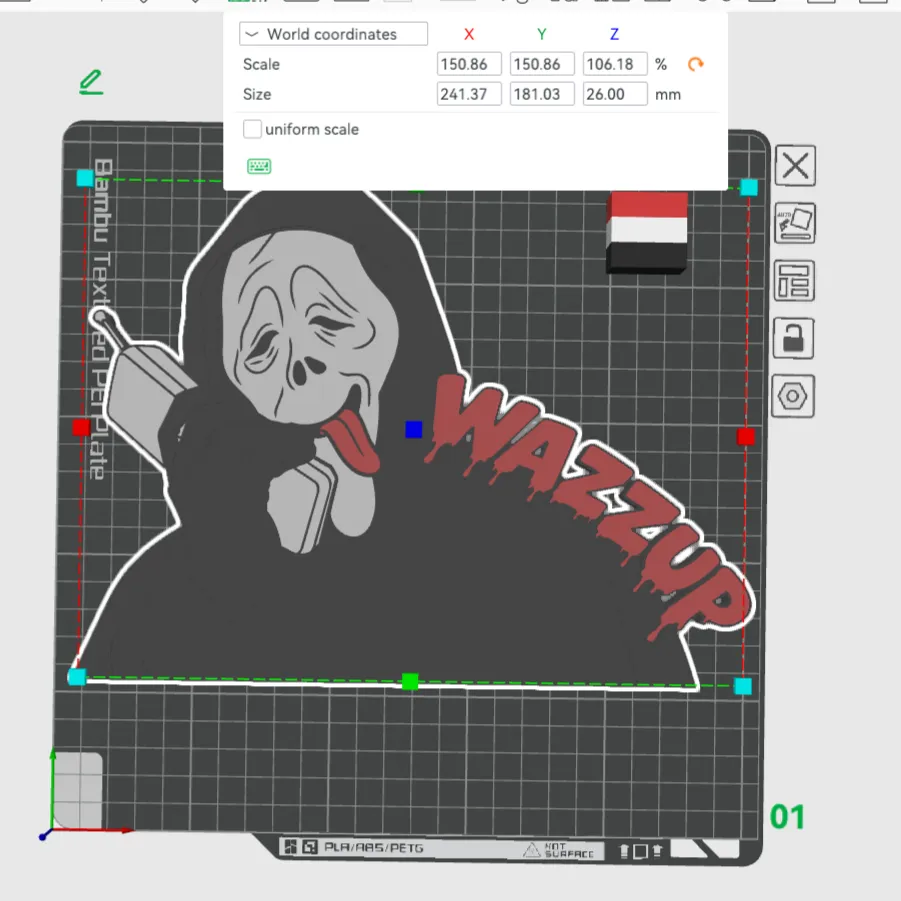Edit the Size Y value 181.03
The width and height of the screenshot is (901, 901).
tap(542, 94)
